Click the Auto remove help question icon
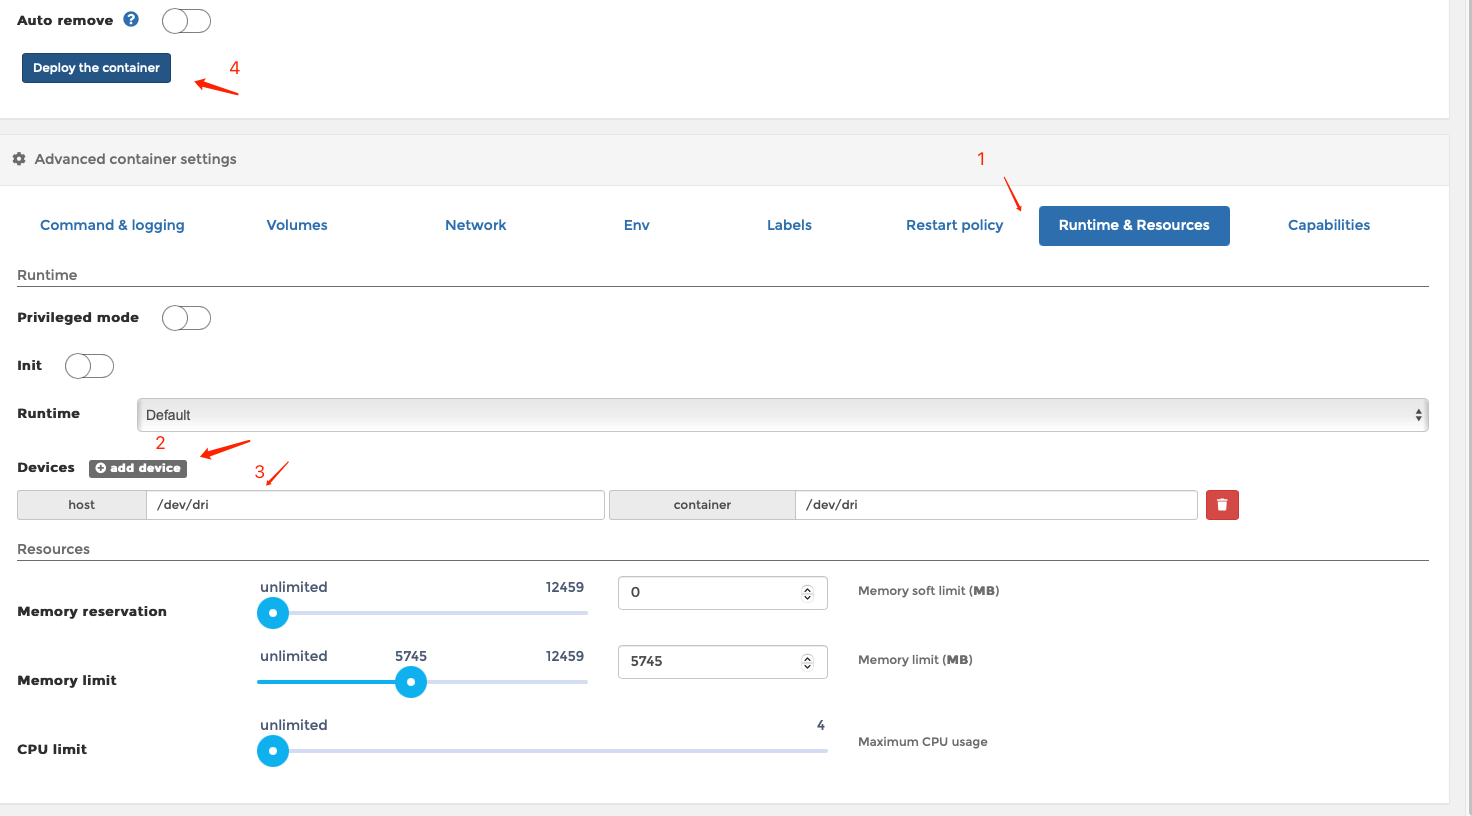 [x=131, y=19]
